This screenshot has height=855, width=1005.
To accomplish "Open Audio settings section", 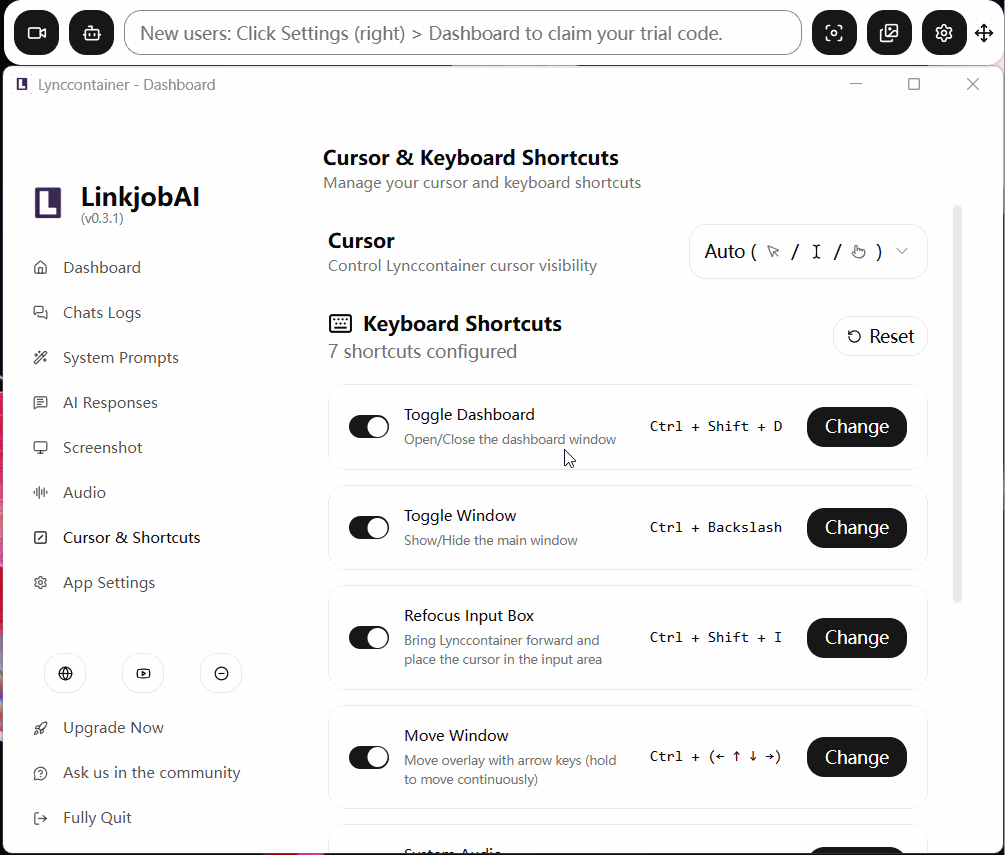I will pyautogui.click(x=84, y=492).
